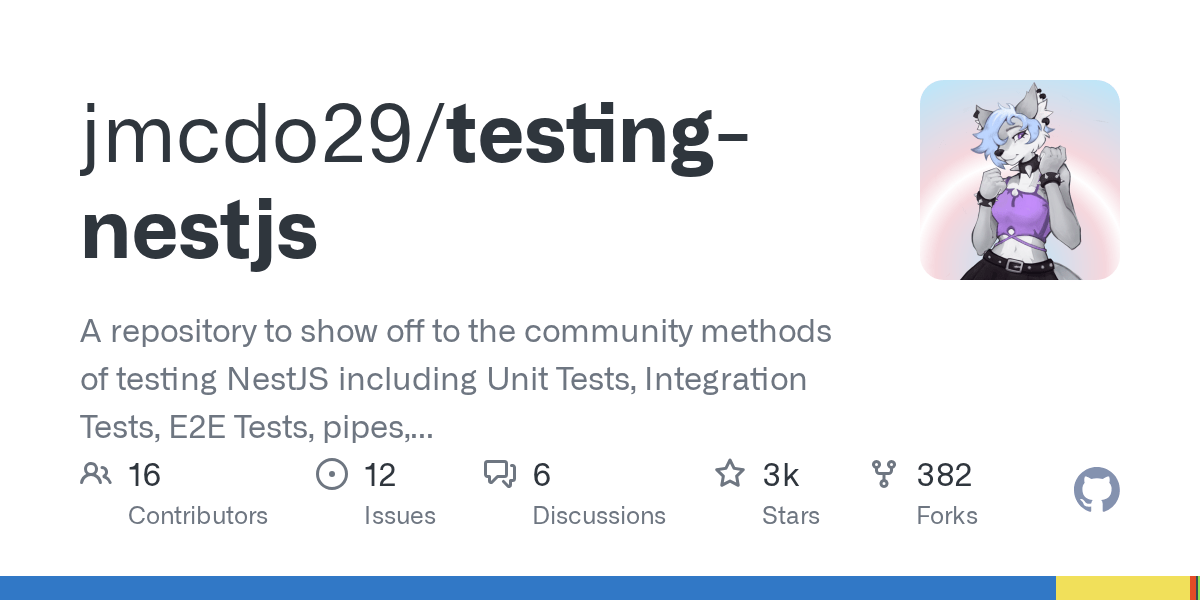Screen dimensions: 1200x600
Task: Click the Forks label text
Action: [947, 516]
